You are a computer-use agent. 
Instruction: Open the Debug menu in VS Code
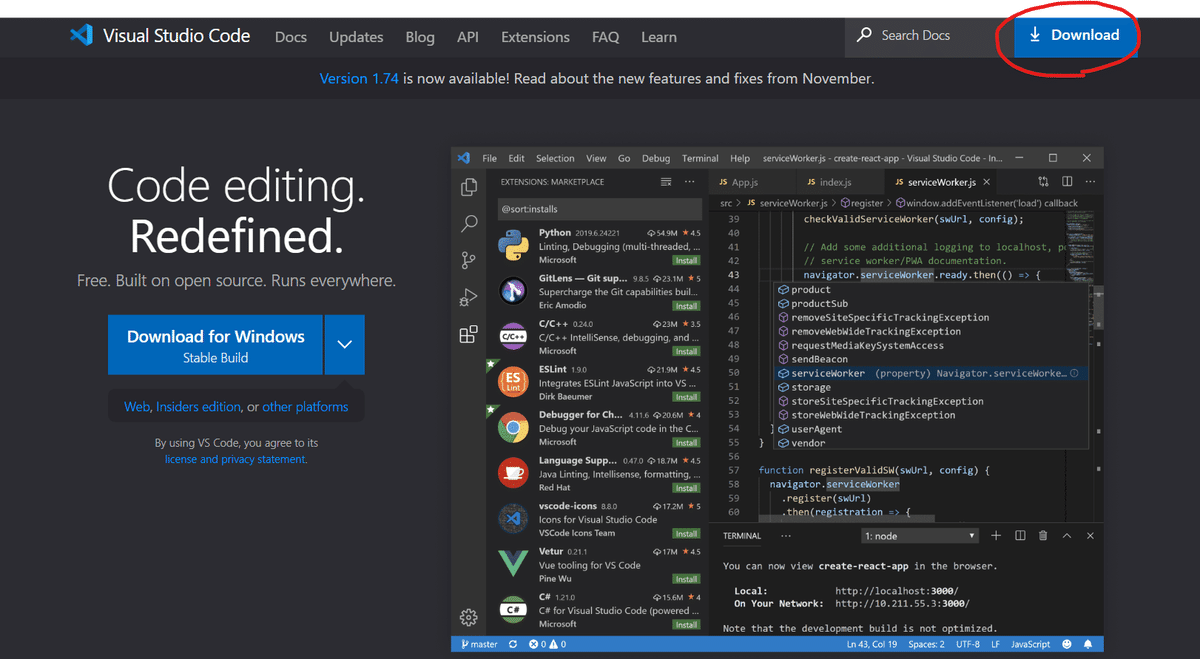[656, 158]
